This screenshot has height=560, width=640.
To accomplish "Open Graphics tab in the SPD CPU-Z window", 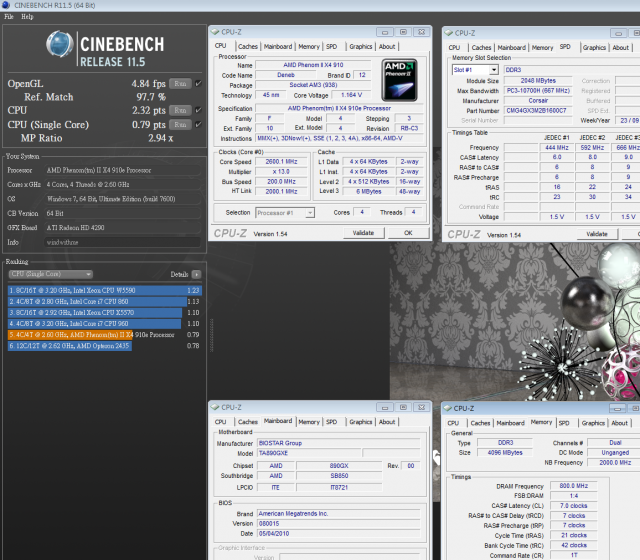I will [x=594, y=48].
